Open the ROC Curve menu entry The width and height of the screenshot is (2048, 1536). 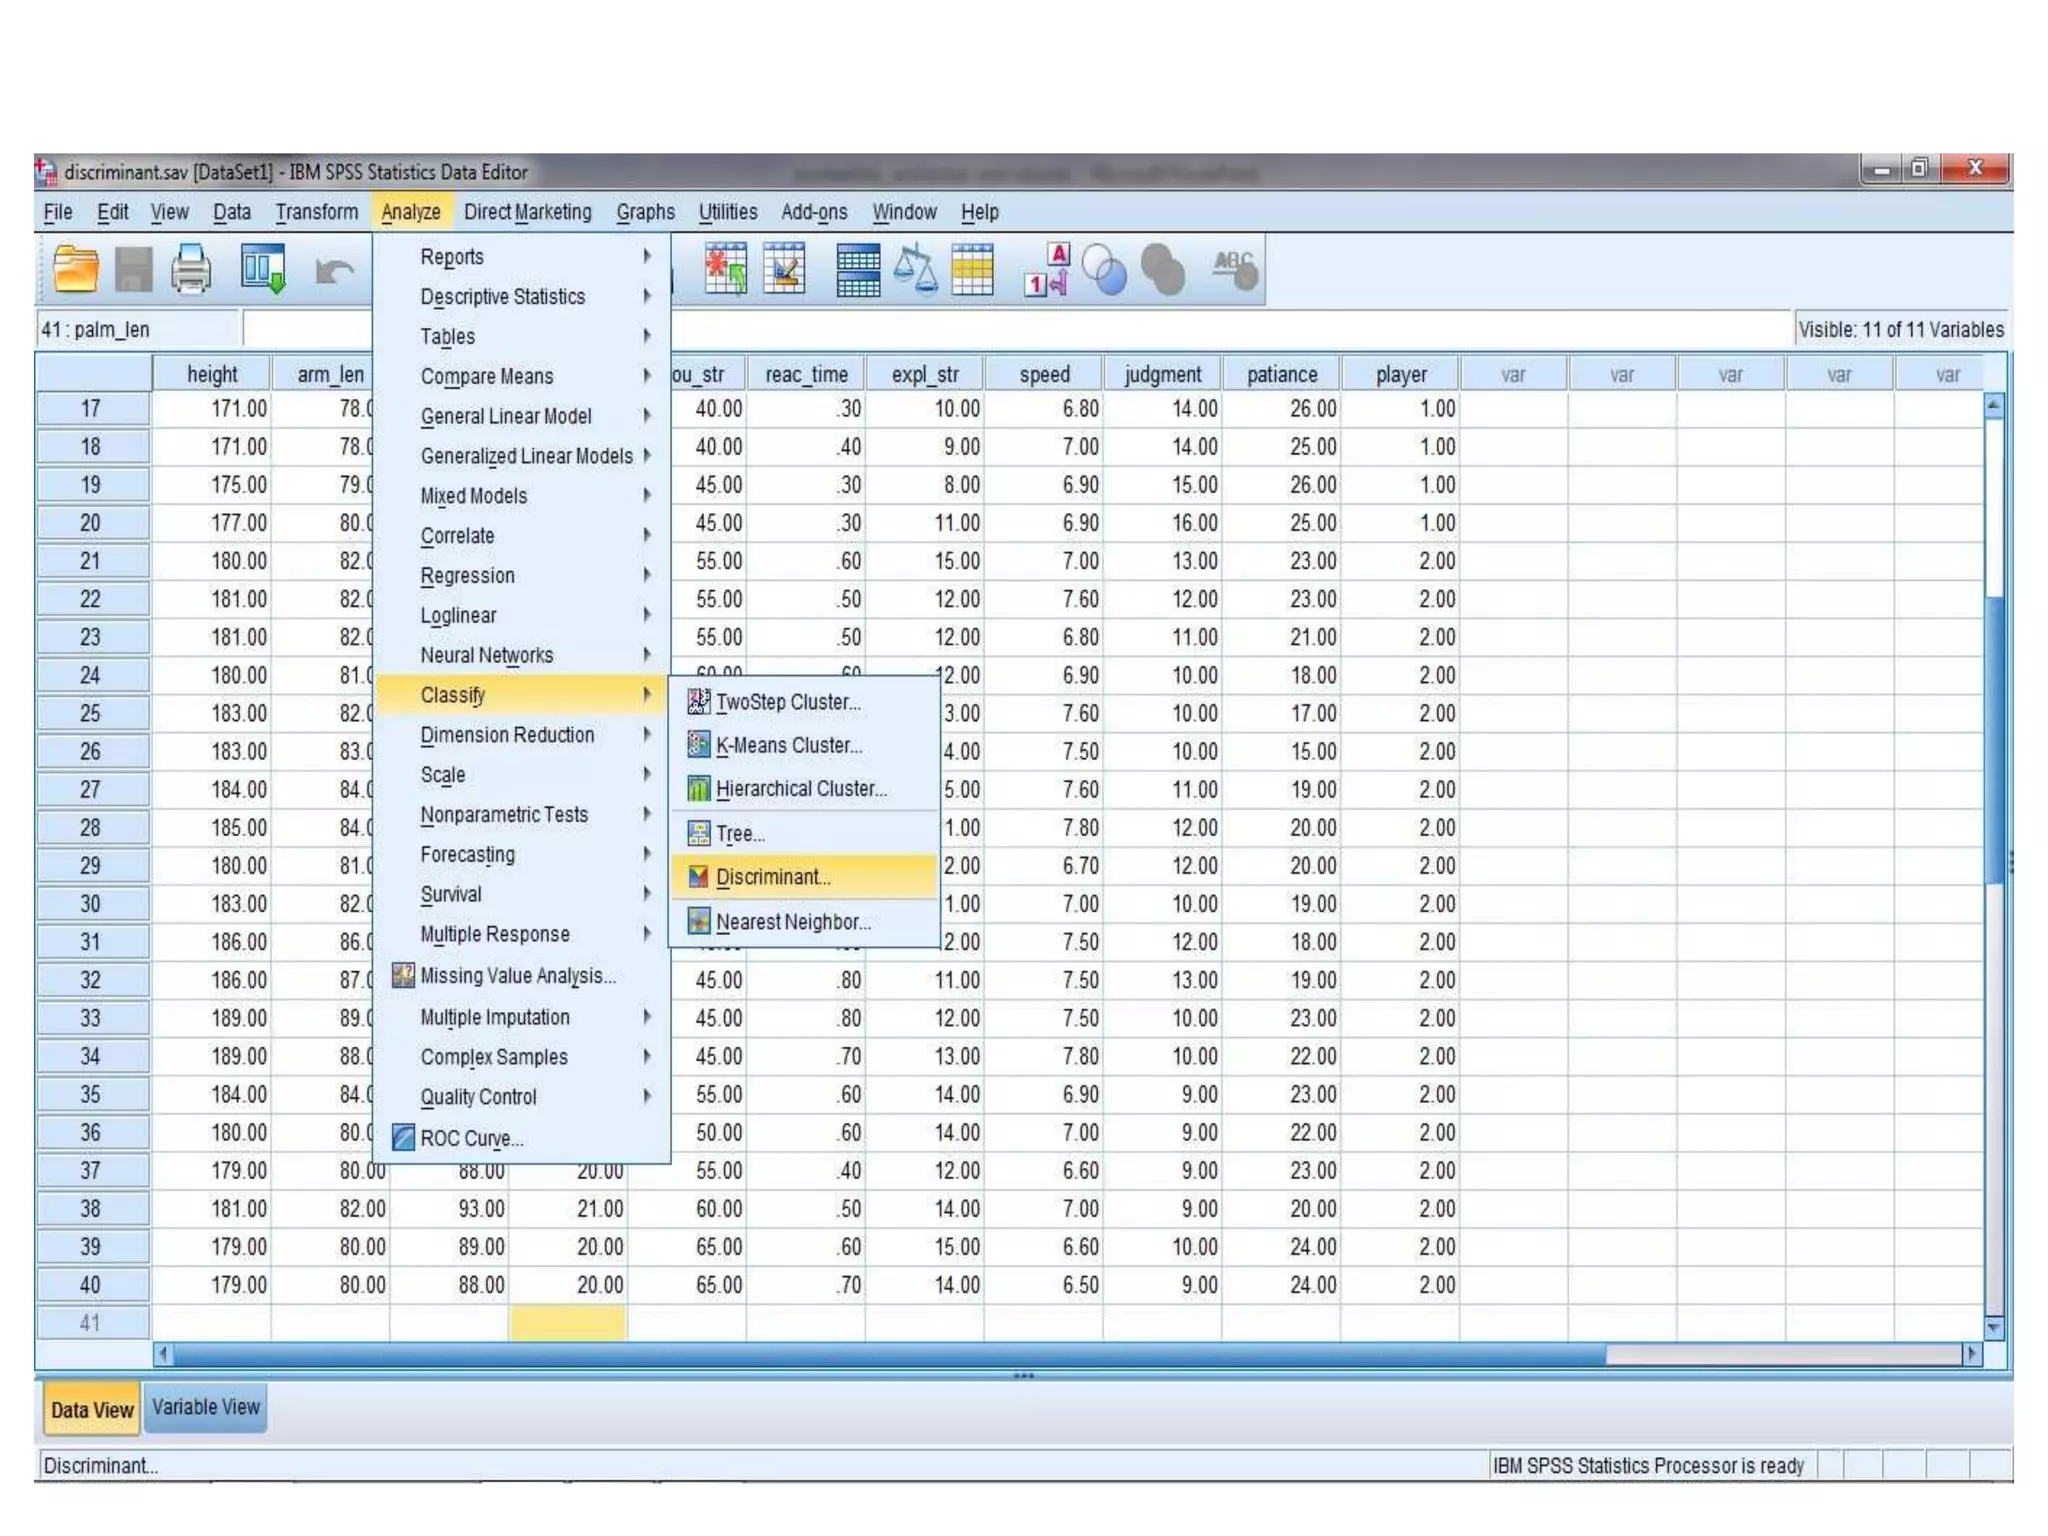pos(470,1138)
